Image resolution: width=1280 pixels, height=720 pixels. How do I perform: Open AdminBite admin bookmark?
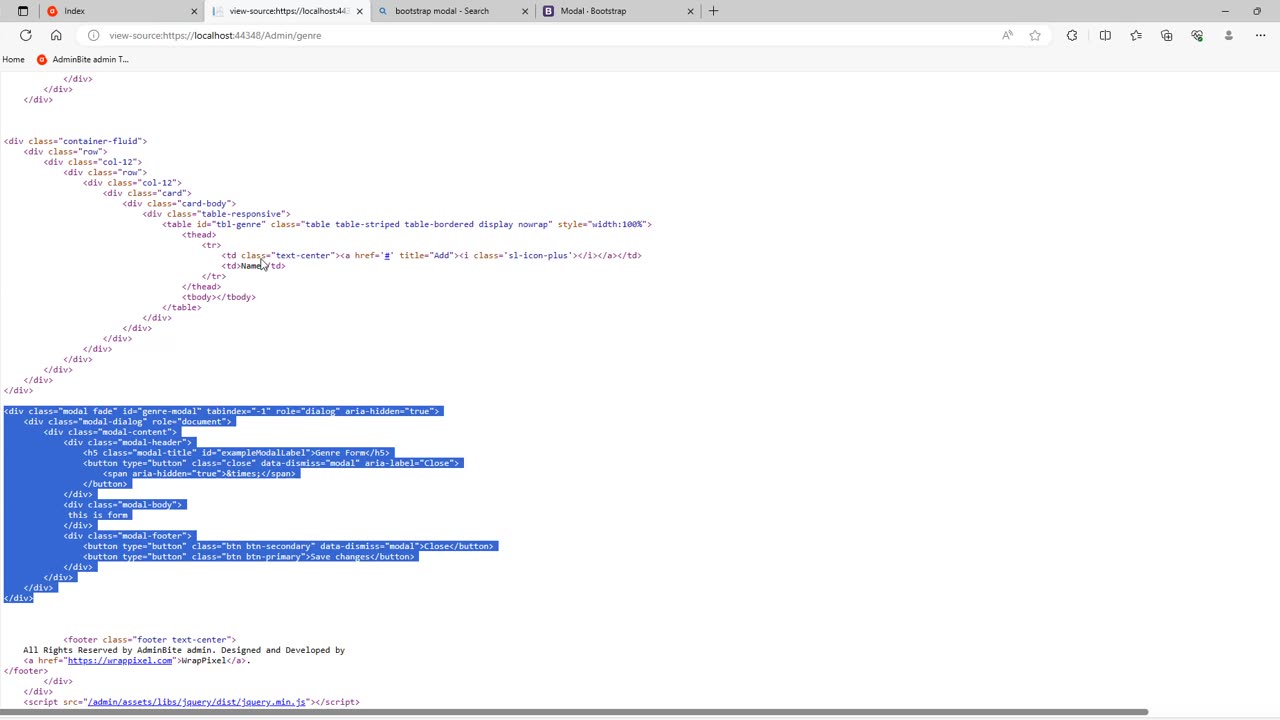83,59
